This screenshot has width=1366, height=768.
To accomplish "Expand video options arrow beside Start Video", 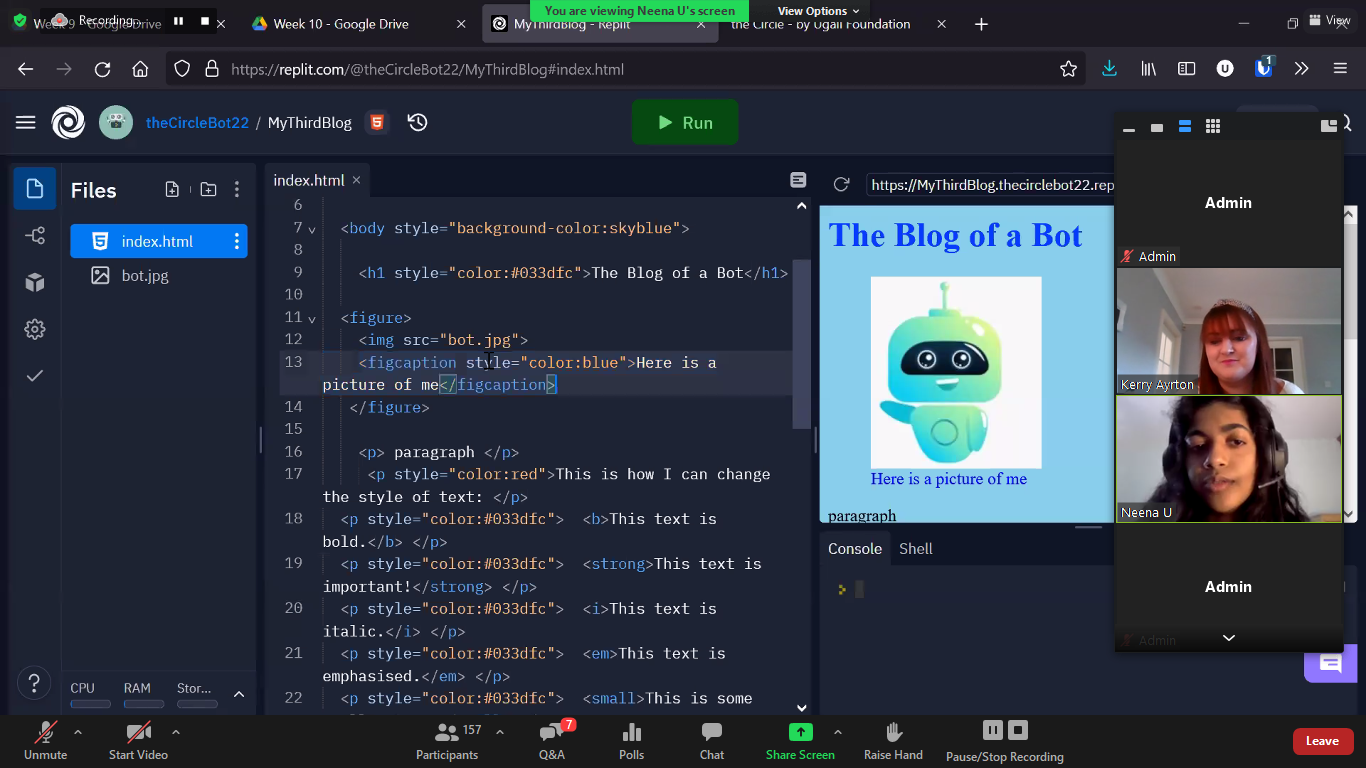I will (x=176, y=731).
